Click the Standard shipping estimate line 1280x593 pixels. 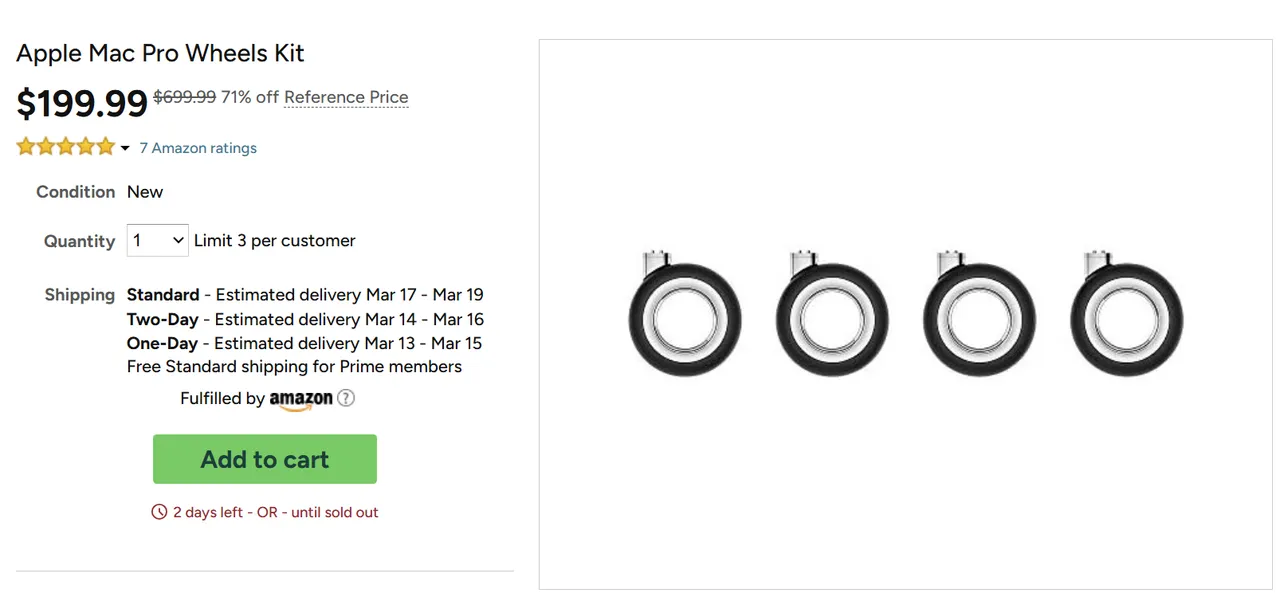[305, 295]
